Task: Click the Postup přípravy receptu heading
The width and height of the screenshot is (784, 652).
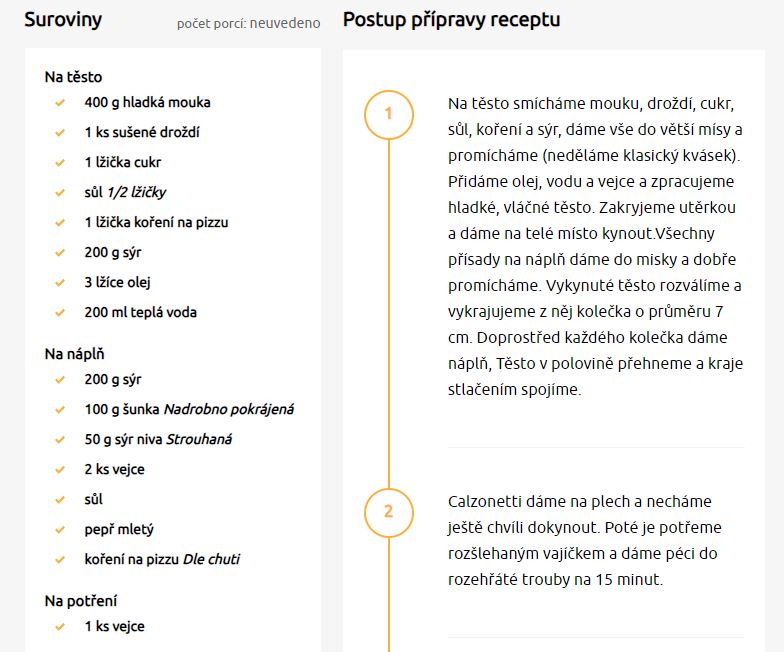Action: tap(451, 20)
